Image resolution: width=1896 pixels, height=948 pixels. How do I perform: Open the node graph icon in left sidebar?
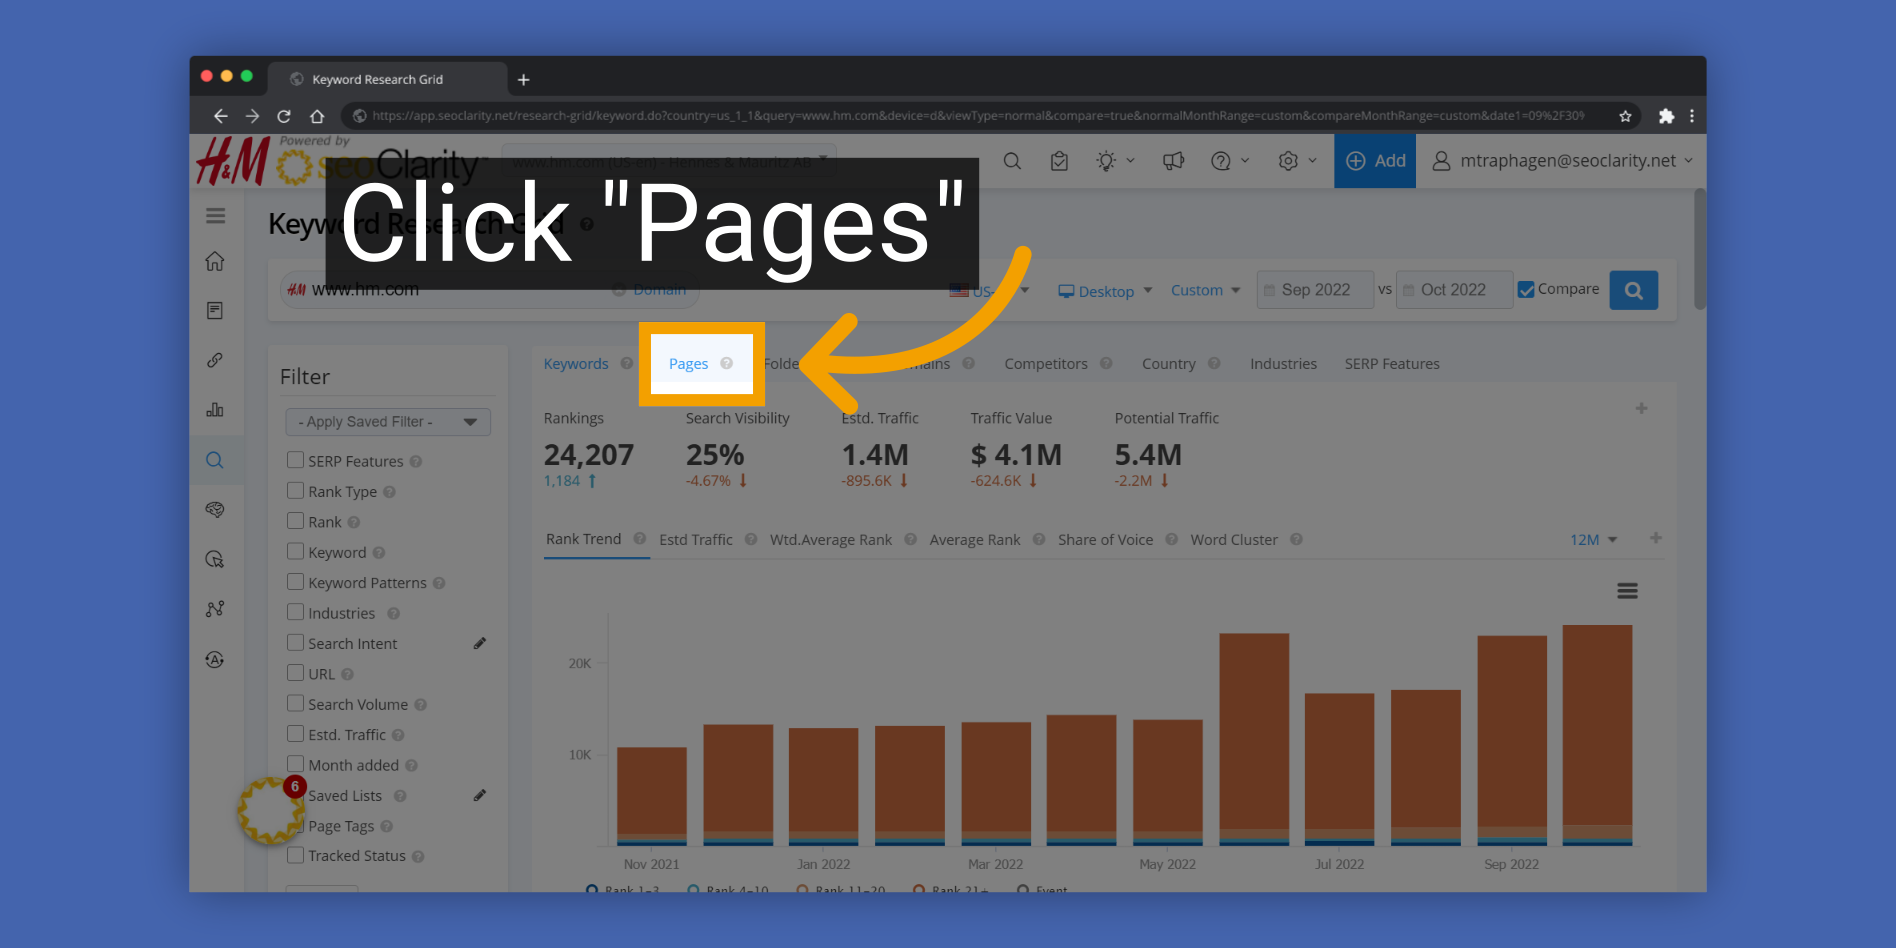(x=215, y=609)
